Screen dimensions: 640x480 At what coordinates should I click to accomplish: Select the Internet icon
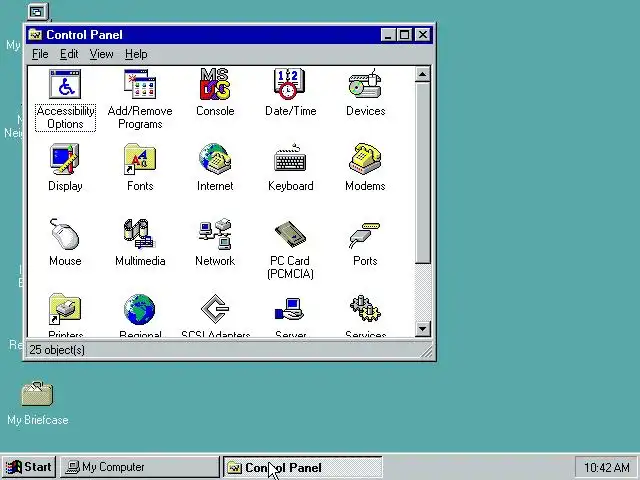[x=215, y=159]
